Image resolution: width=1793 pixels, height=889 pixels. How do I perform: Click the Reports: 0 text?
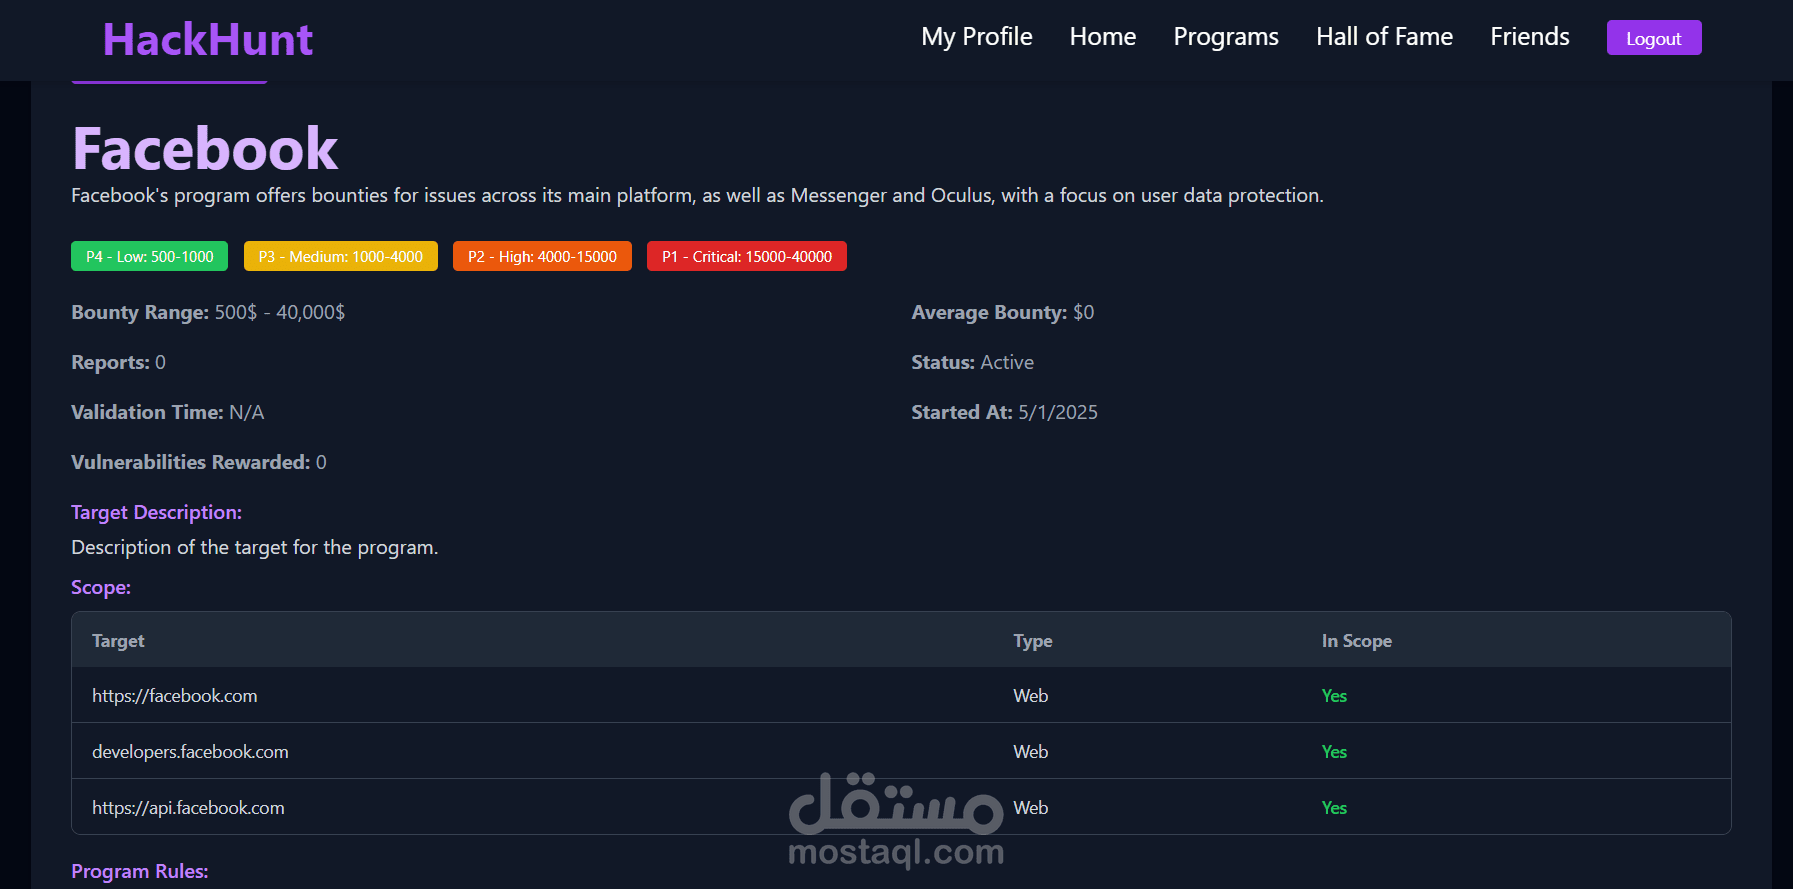[x=119, y=362]
